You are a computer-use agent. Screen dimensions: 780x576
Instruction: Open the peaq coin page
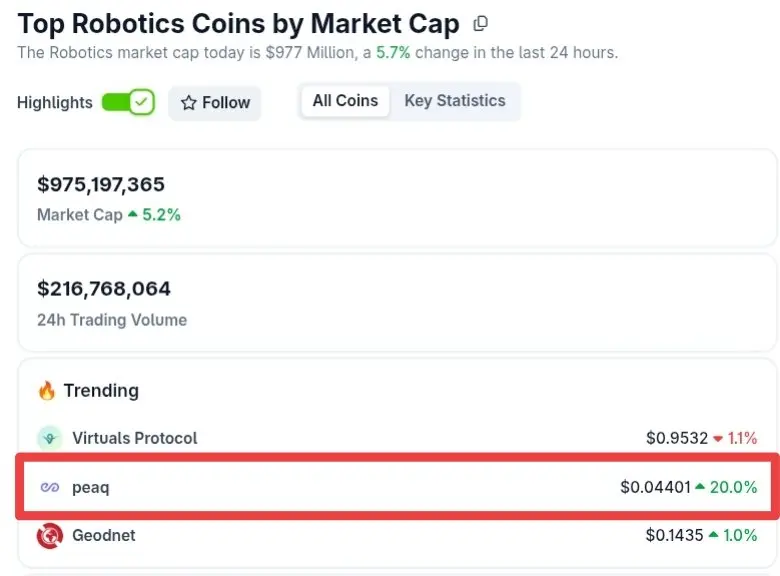tap(90, 488)
